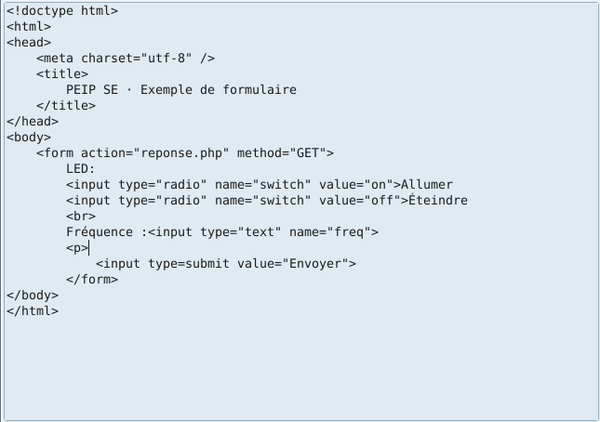Click the closing form tag
Screen dimensions: 600x422
(92, 279)
